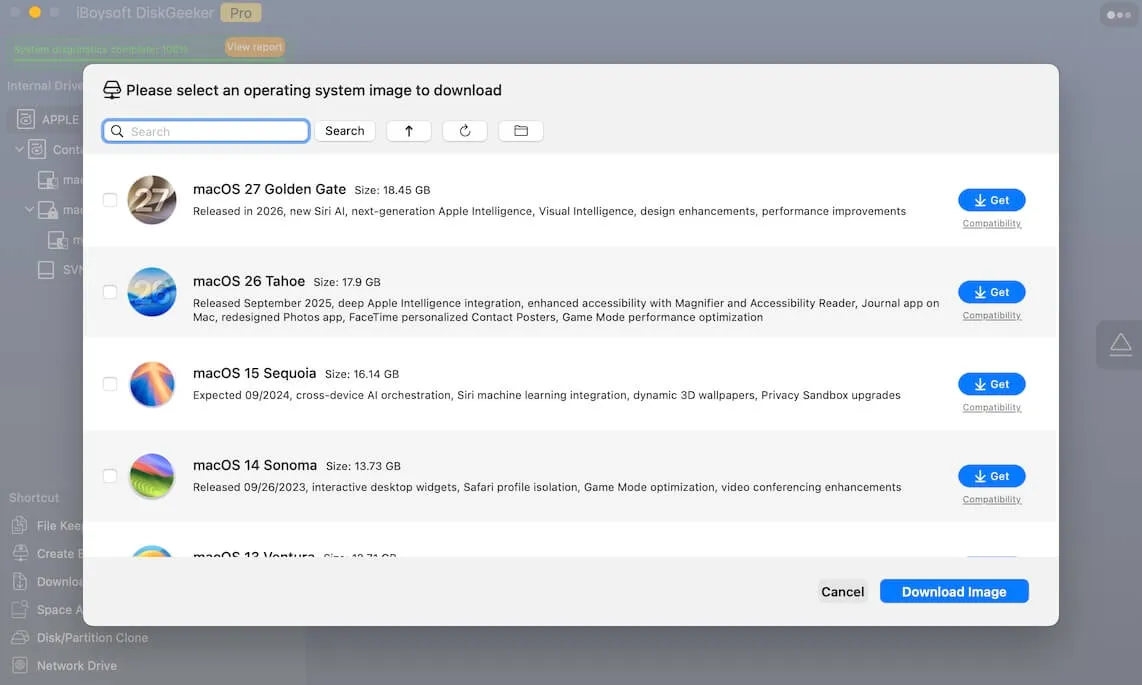
Task: Click the Network Drive sidebar icon
Action: point(20,665)
